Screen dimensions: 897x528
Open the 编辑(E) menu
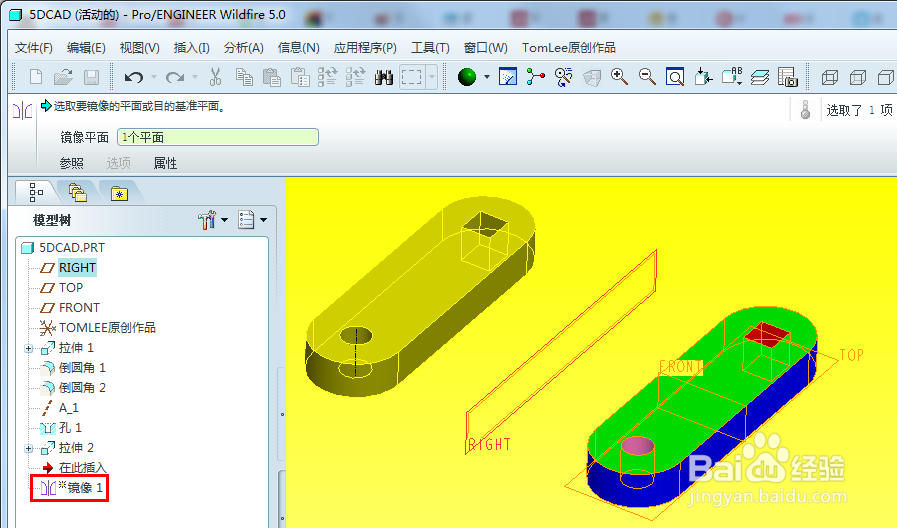86,47
